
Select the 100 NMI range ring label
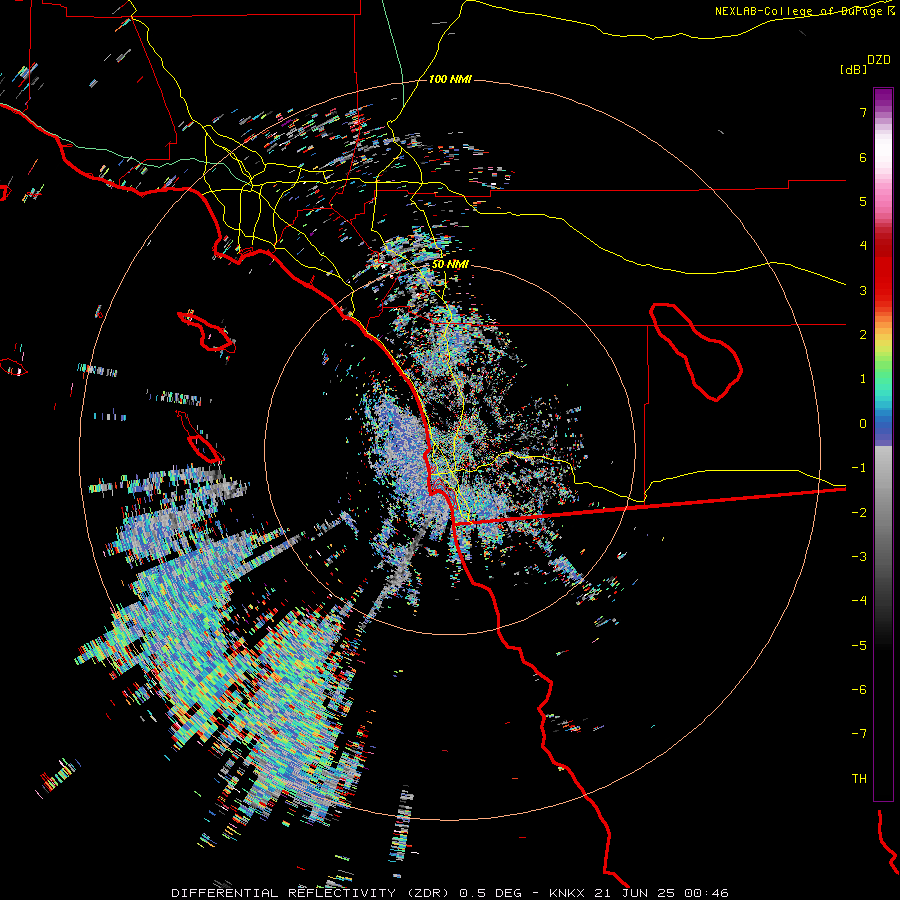(x=450, y=79)
